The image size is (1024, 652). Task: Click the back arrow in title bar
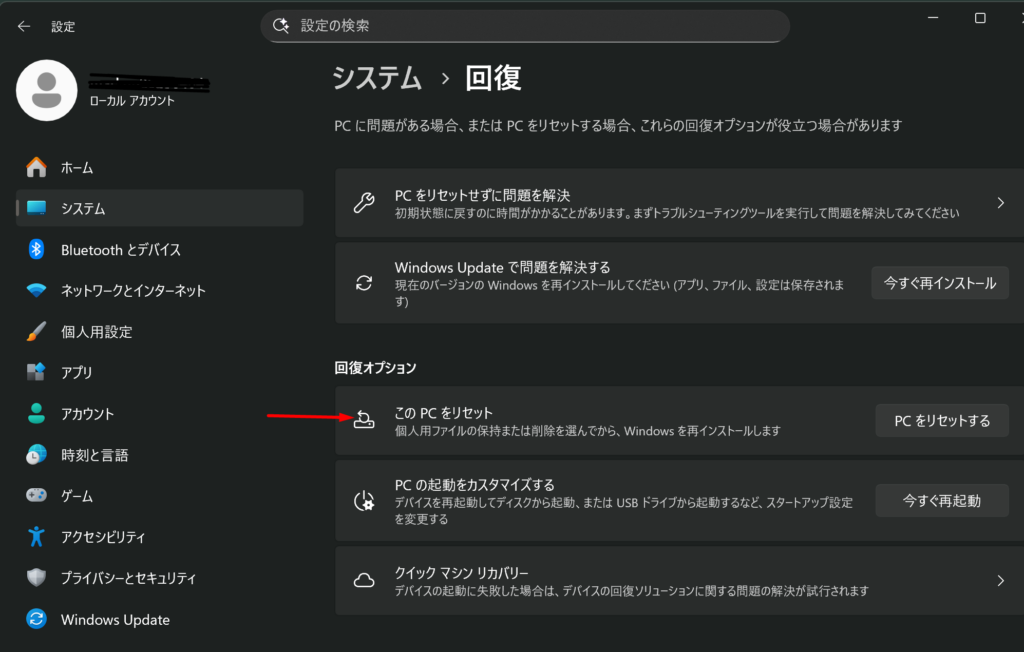coord(24,26)
